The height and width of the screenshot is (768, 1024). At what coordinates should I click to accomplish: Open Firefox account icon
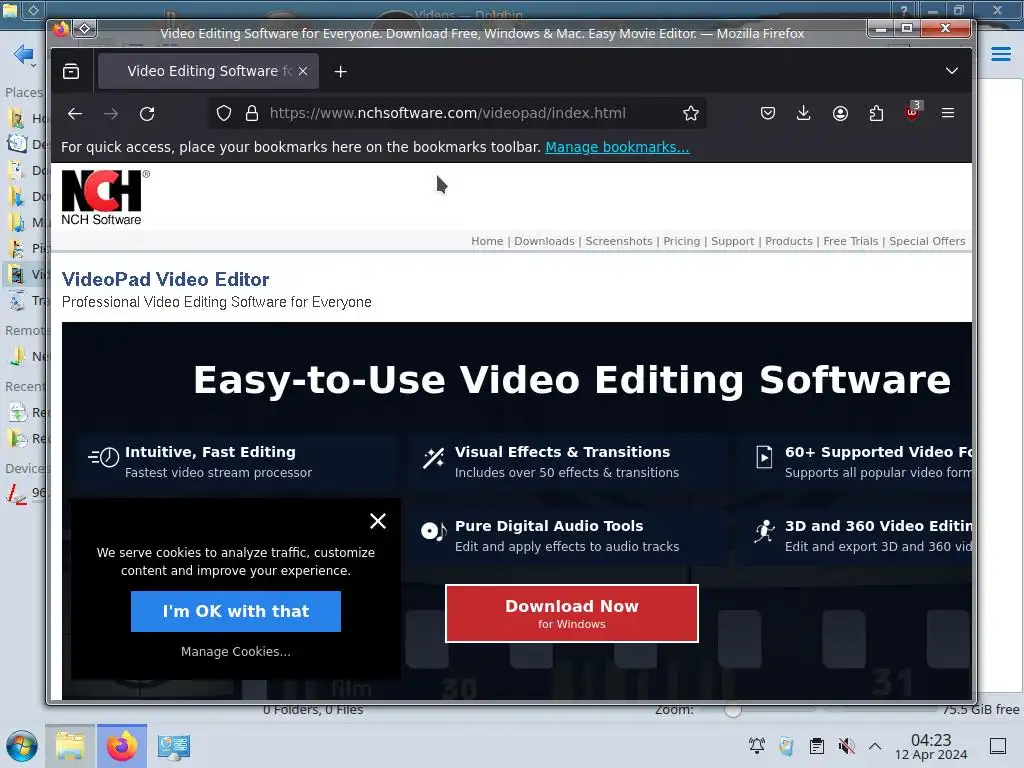840,114
